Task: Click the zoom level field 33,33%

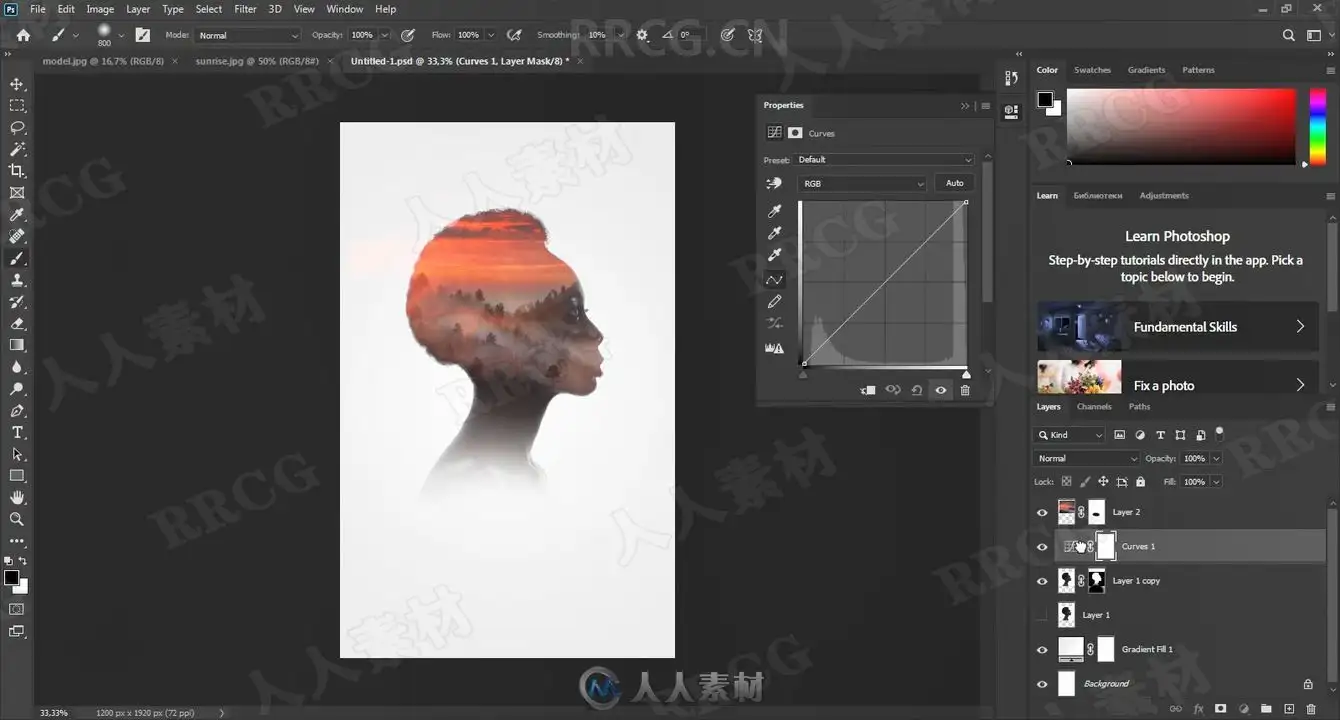Action: point(54,713)
